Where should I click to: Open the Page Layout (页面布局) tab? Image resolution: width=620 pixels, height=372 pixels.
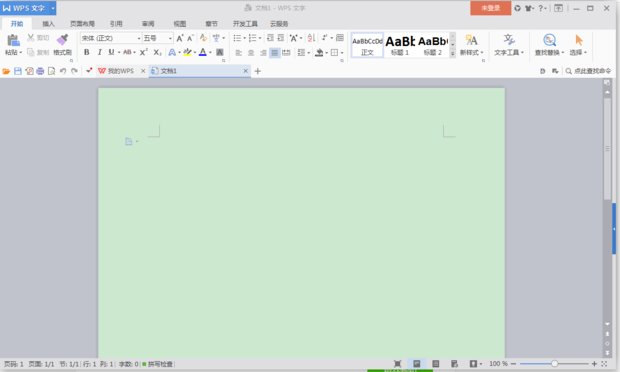(82, 24)
